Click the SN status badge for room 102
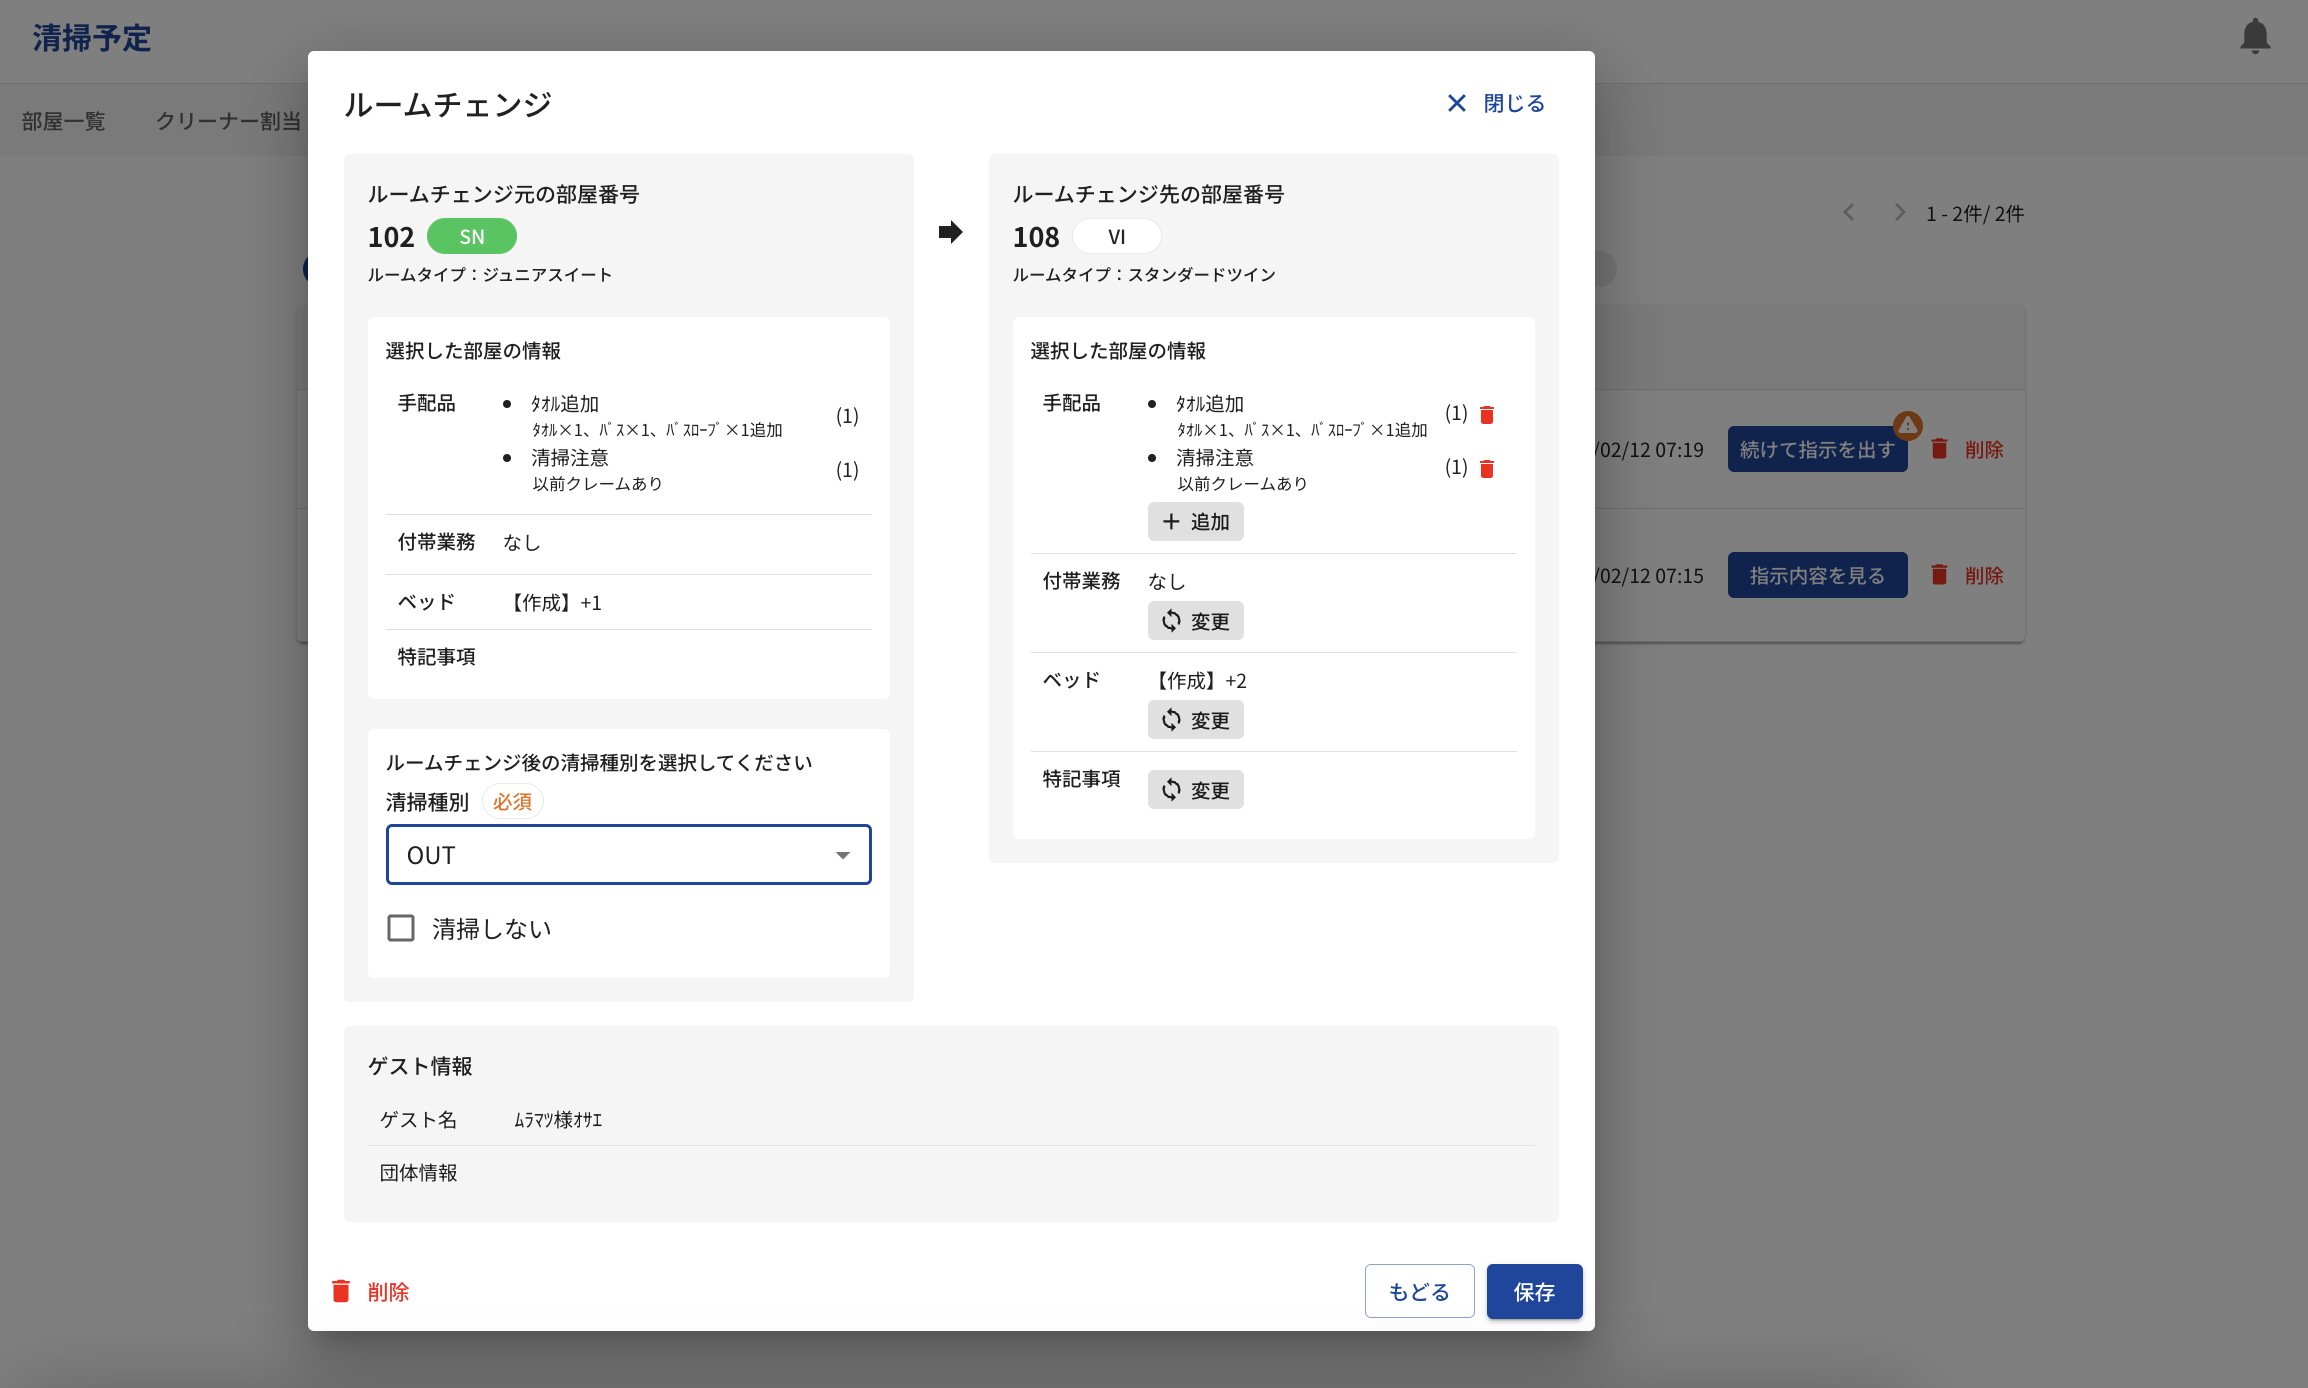The image size is (2308, 1388). pos(472,237)
